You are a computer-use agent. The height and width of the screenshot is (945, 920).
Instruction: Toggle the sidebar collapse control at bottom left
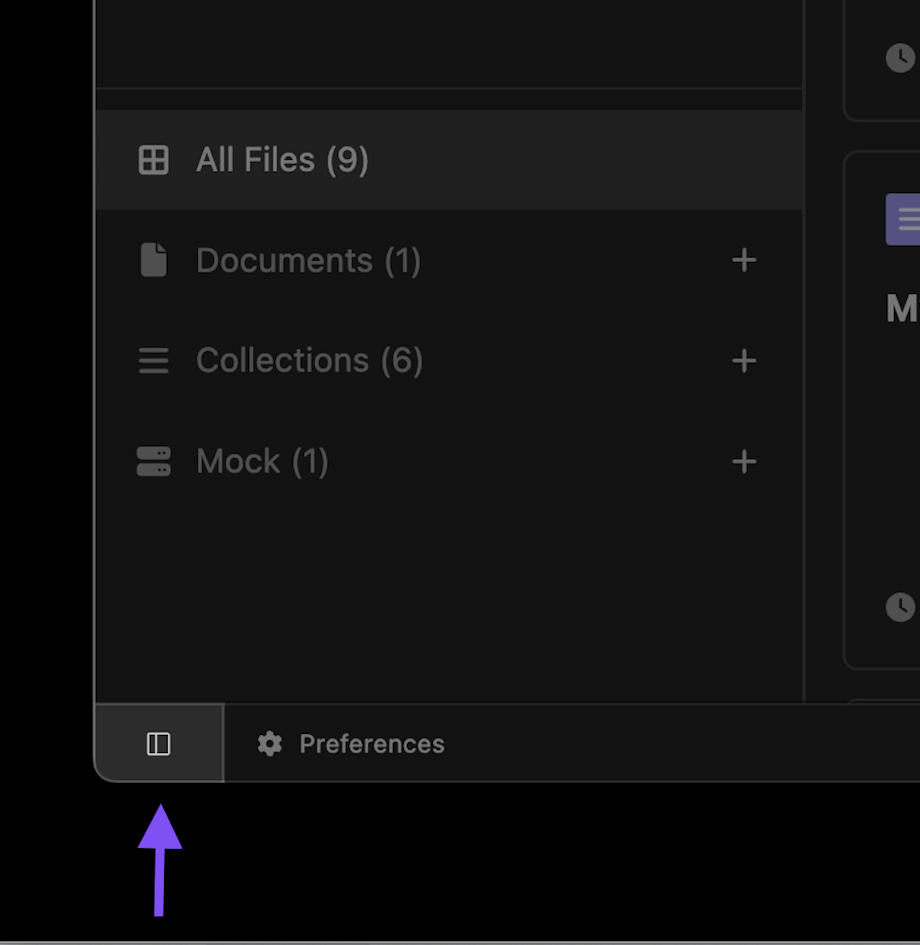coord(158,743)
